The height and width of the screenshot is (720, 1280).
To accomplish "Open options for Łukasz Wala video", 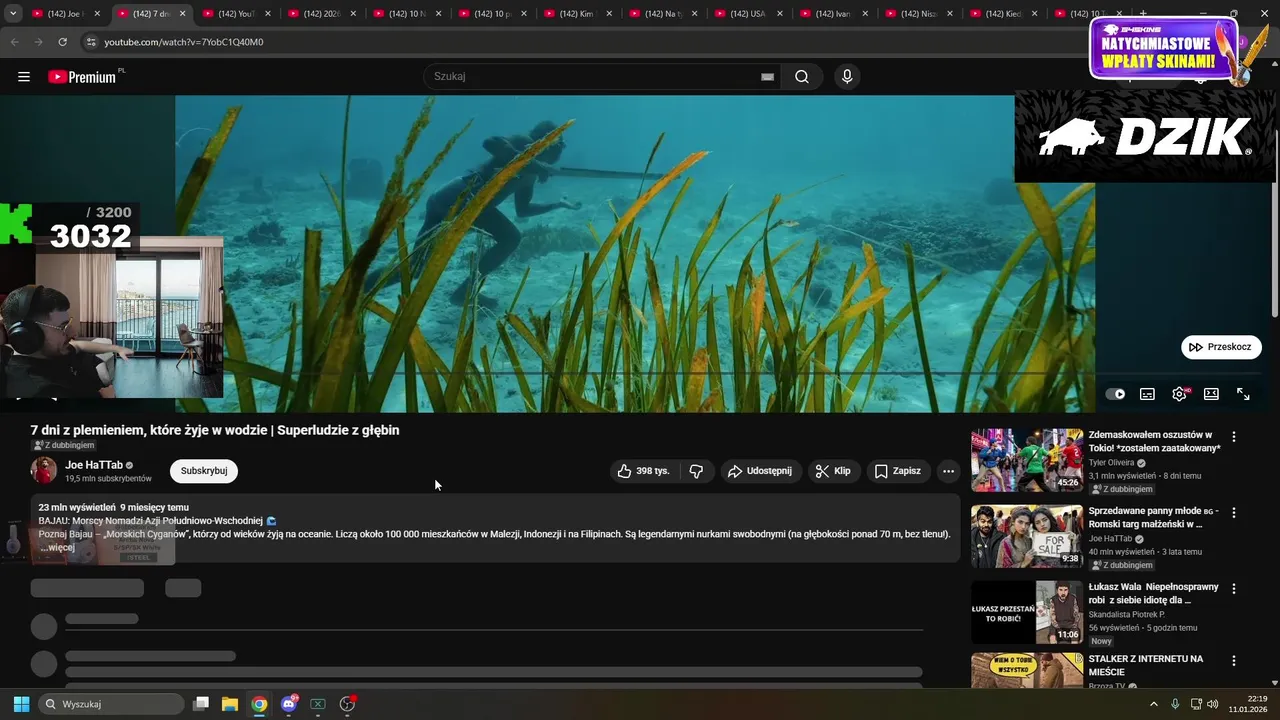I will coord(1233,589).
